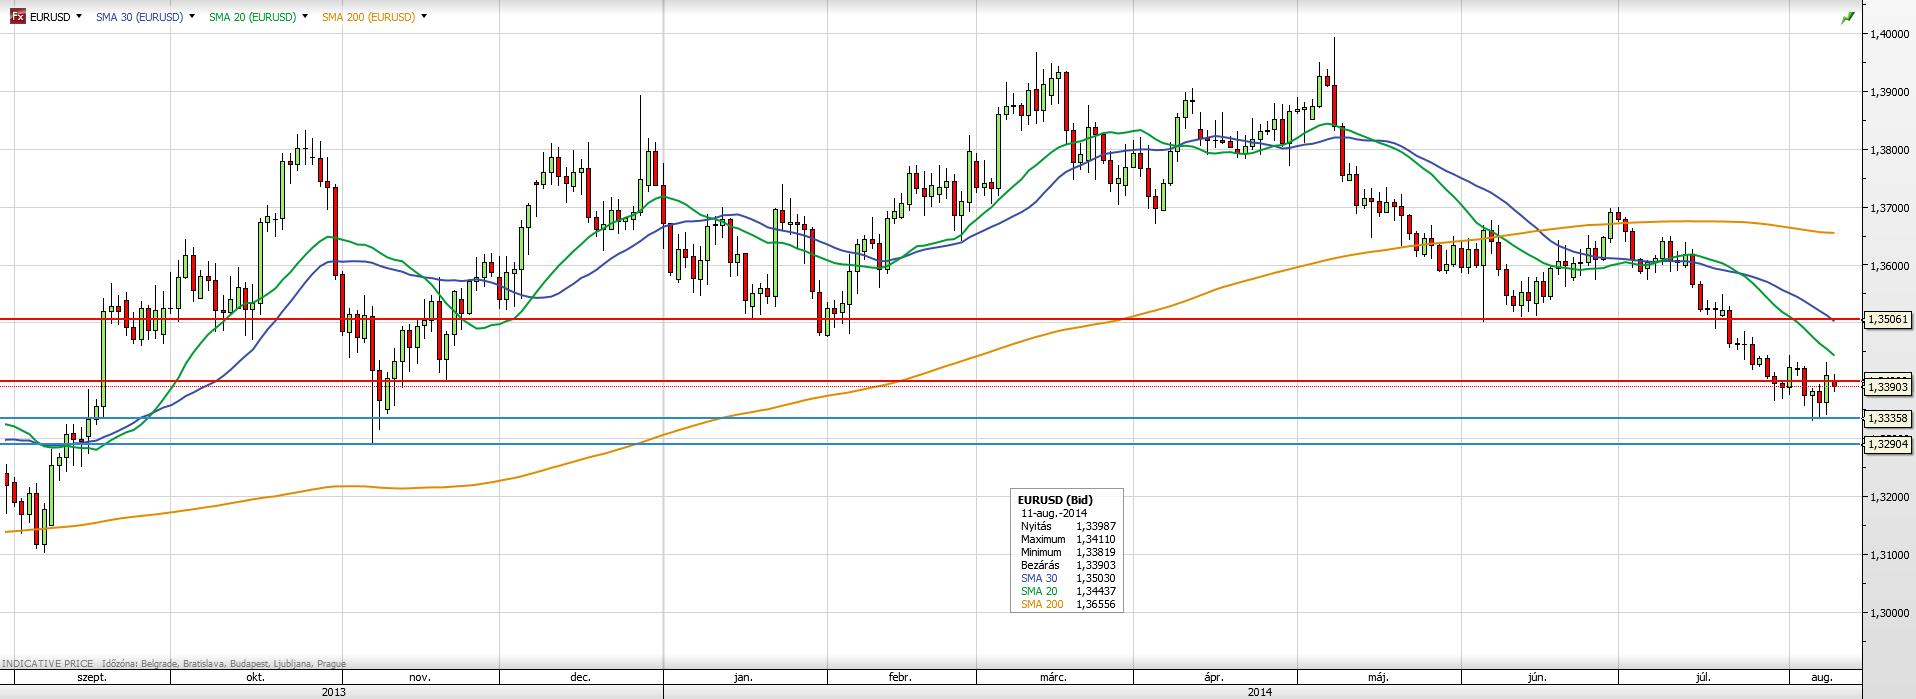Screen dimensions: 1916x699
Task: Open the SMA 30 (EURUSD) dropdown arrow
Action: click(x=192, y=17)
